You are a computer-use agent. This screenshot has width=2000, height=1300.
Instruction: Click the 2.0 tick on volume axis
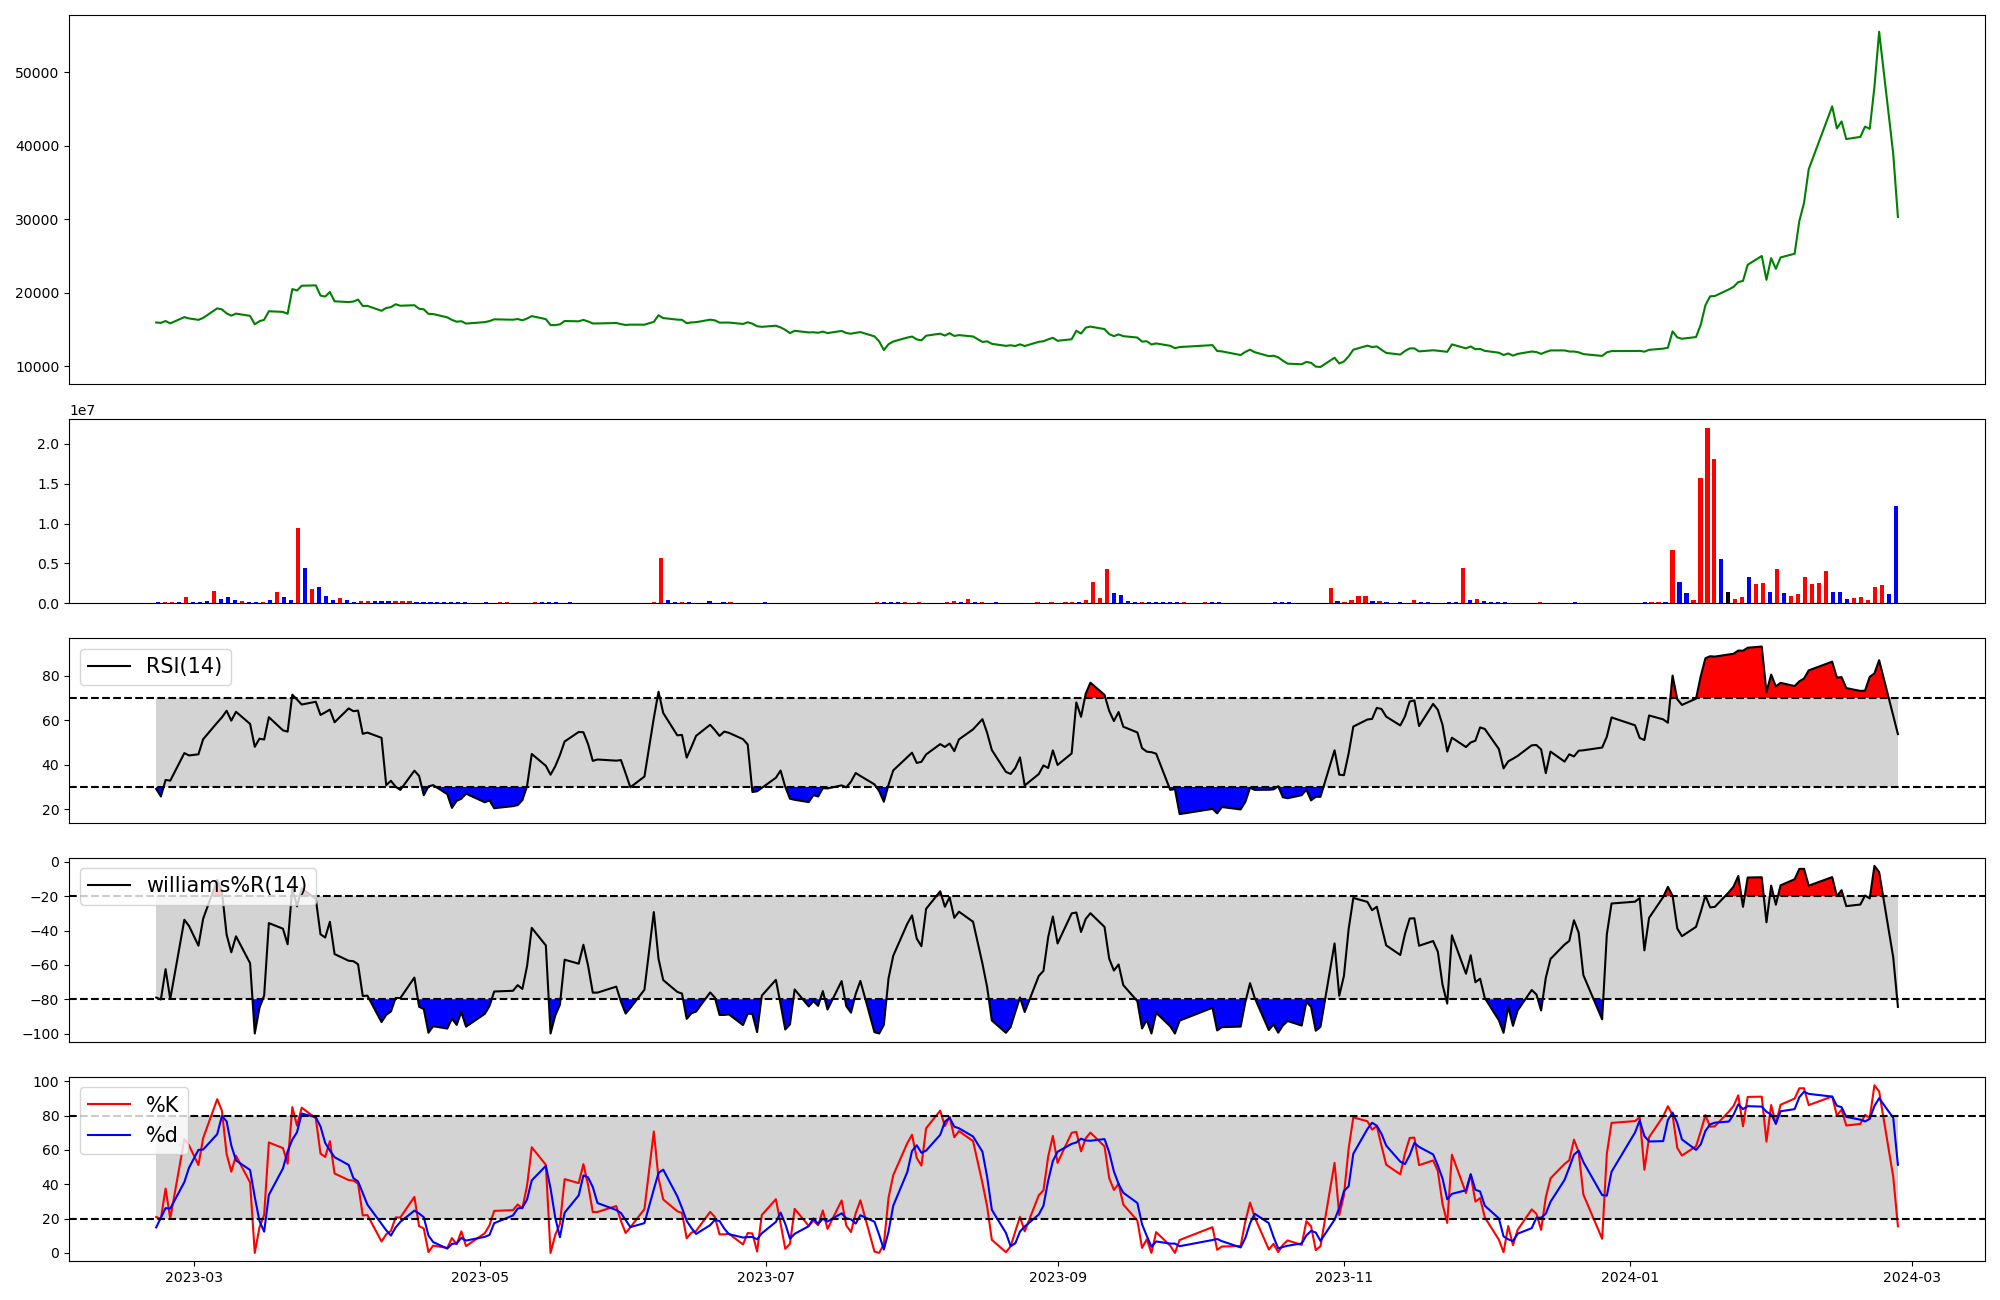(x=50, y=444)
